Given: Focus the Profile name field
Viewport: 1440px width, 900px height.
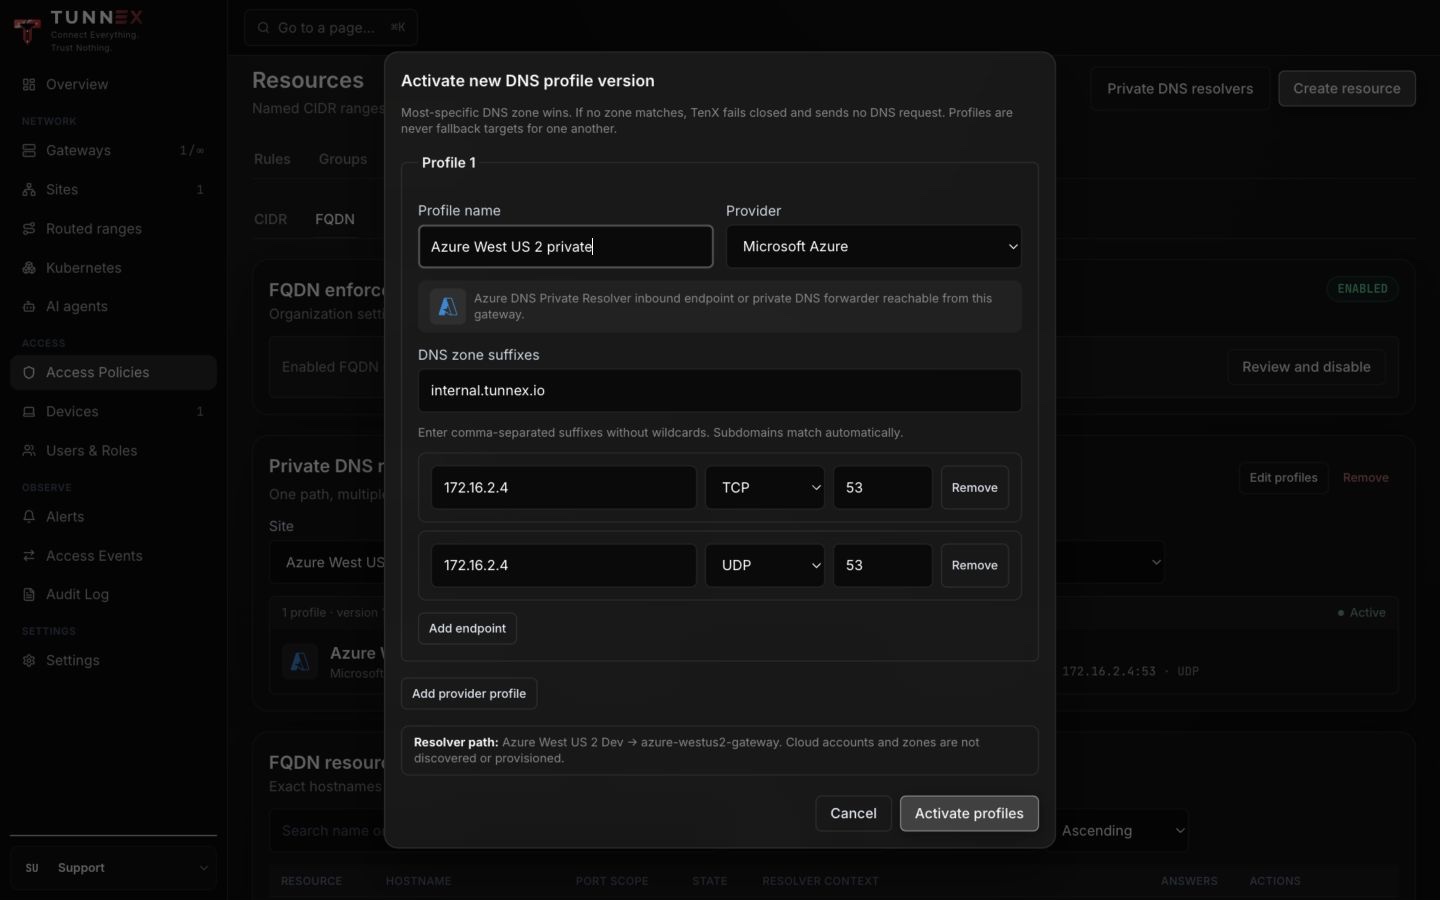Looking at the screenshot, I should pos(566,247).
